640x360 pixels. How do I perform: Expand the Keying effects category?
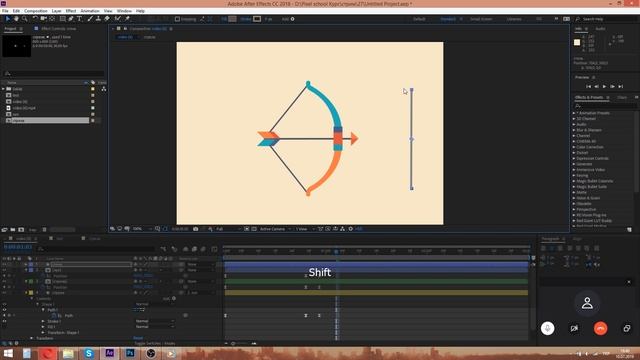573,176
